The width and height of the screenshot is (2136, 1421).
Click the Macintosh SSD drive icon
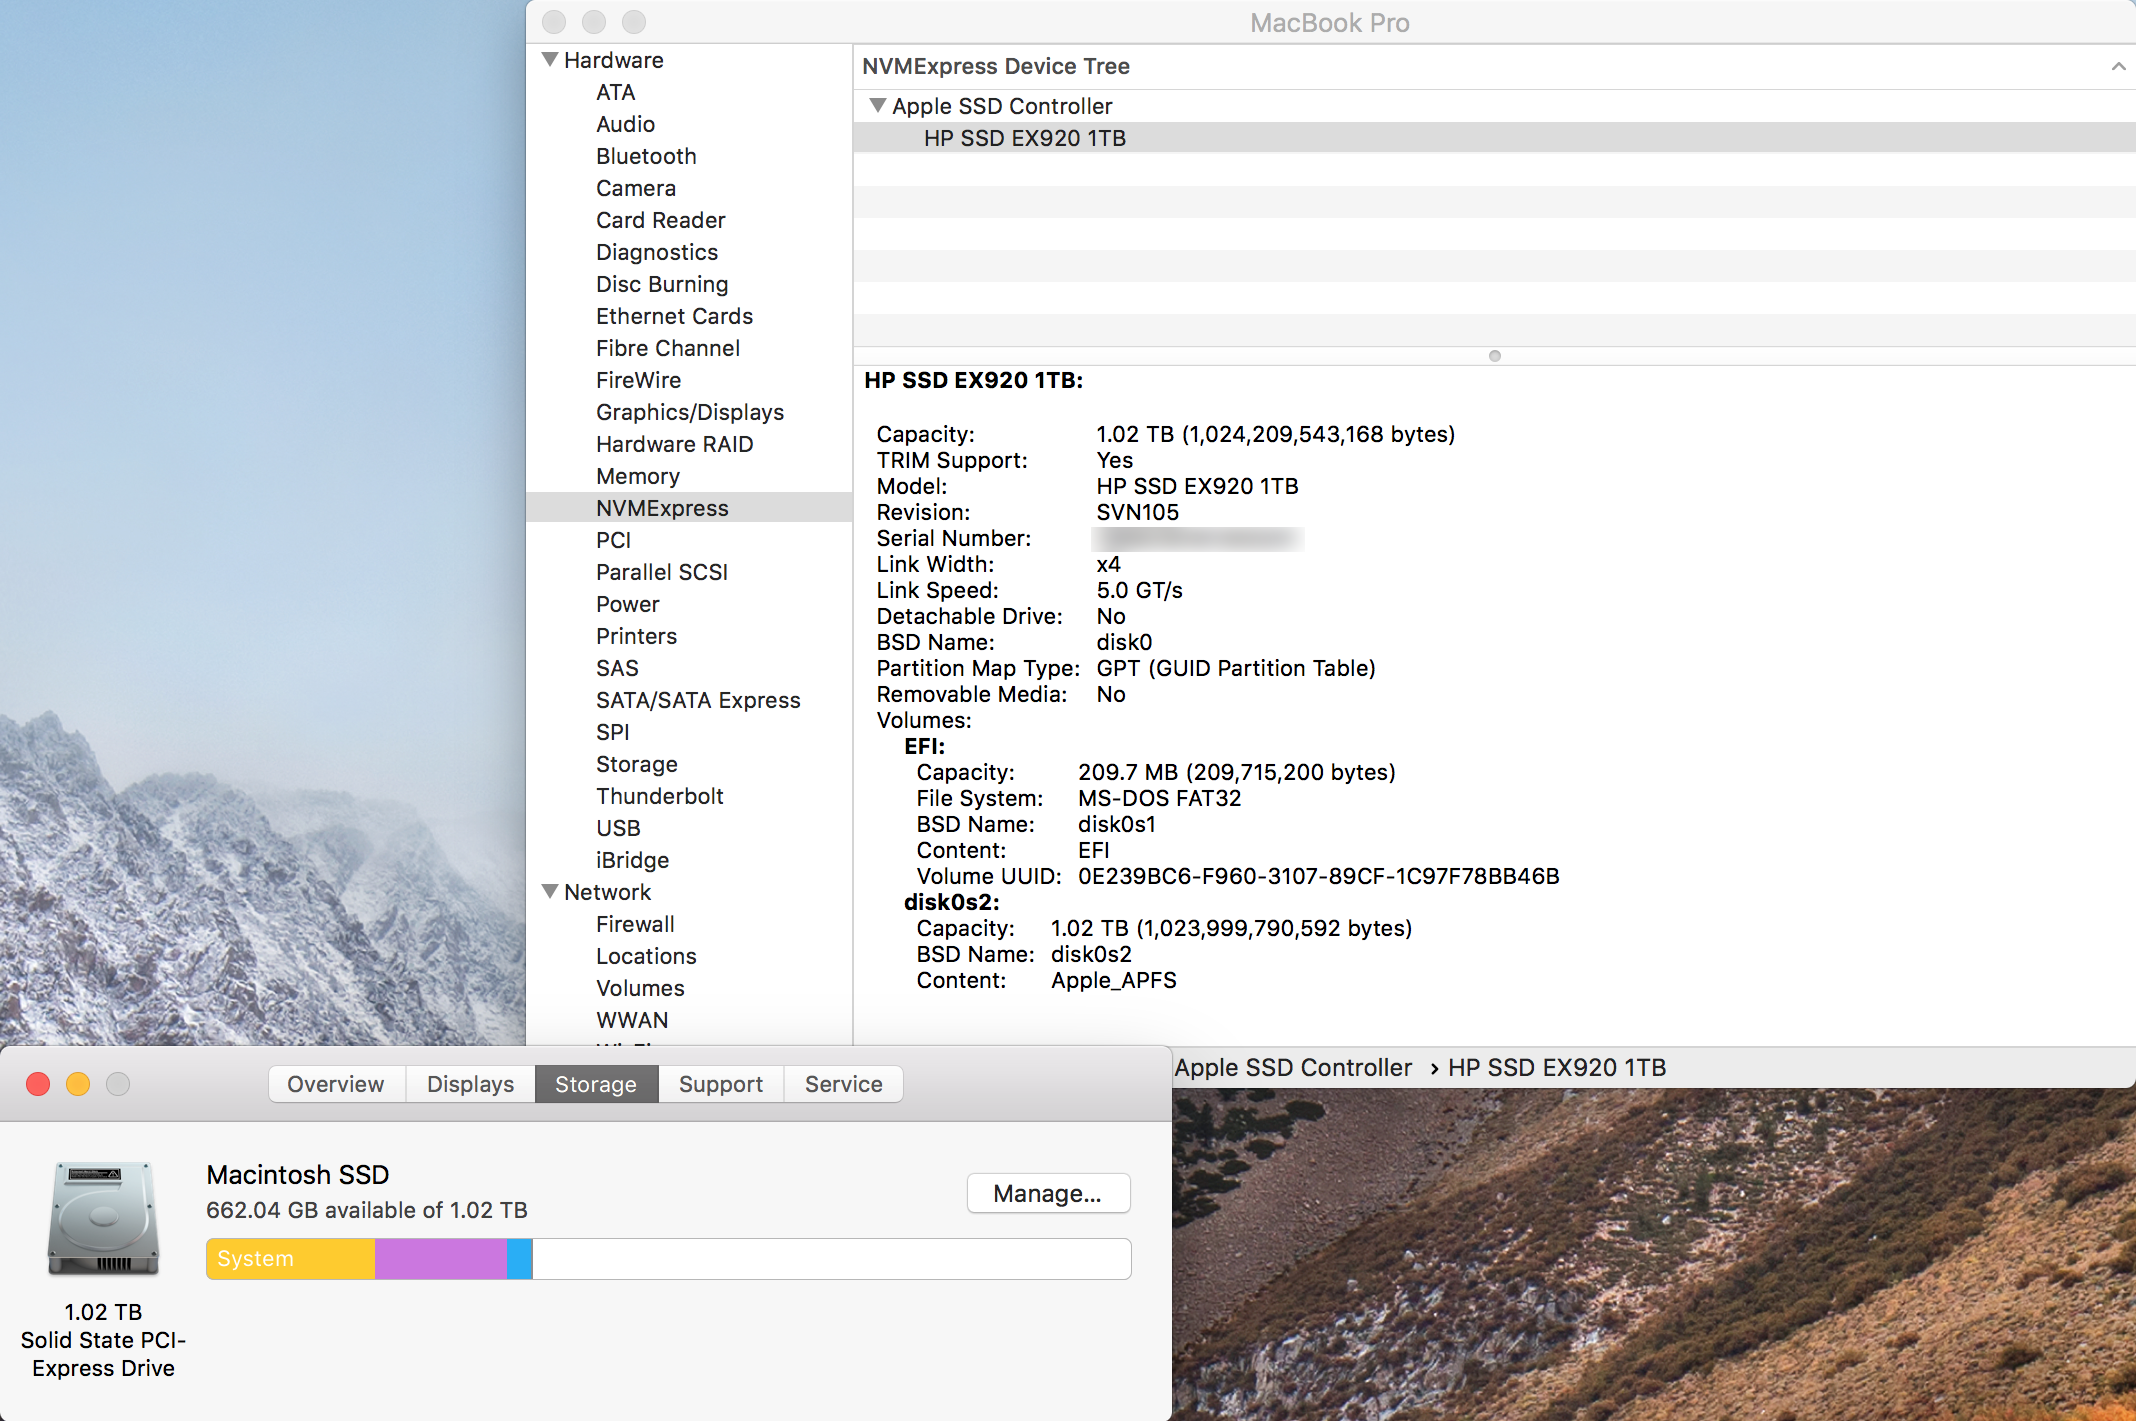point(104,1217)
